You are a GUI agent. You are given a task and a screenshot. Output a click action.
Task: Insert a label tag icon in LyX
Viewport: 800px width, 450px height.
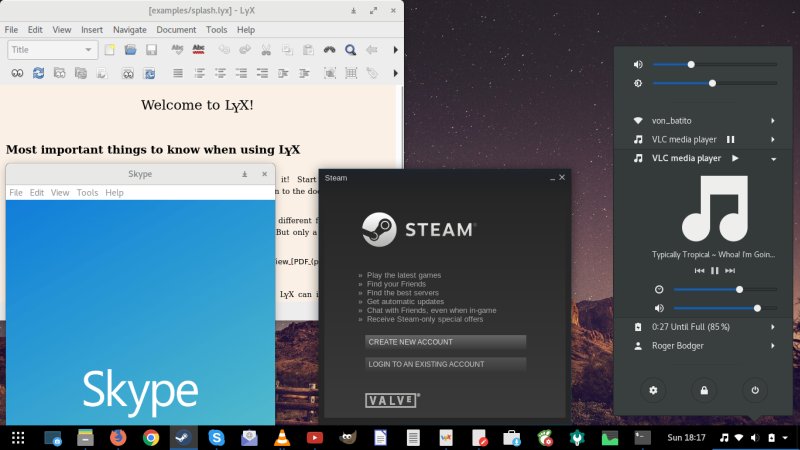372,73
